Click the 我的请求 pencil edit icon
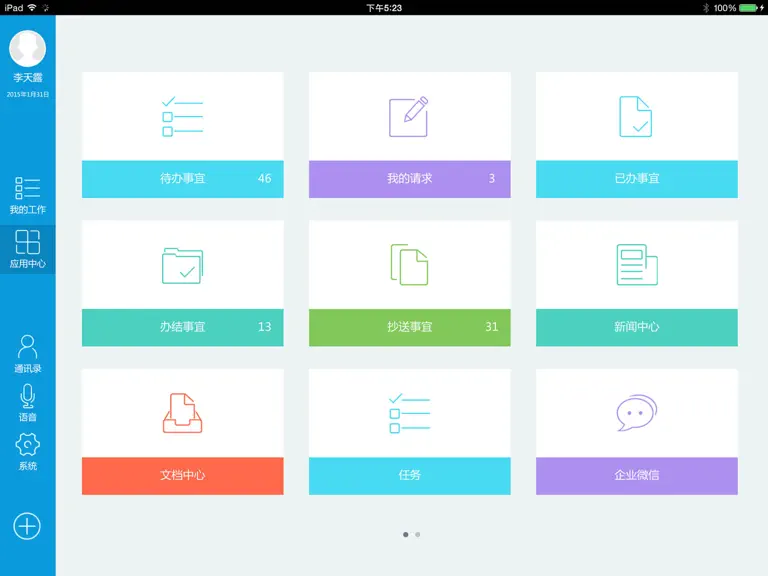 (x=409, y=117)
